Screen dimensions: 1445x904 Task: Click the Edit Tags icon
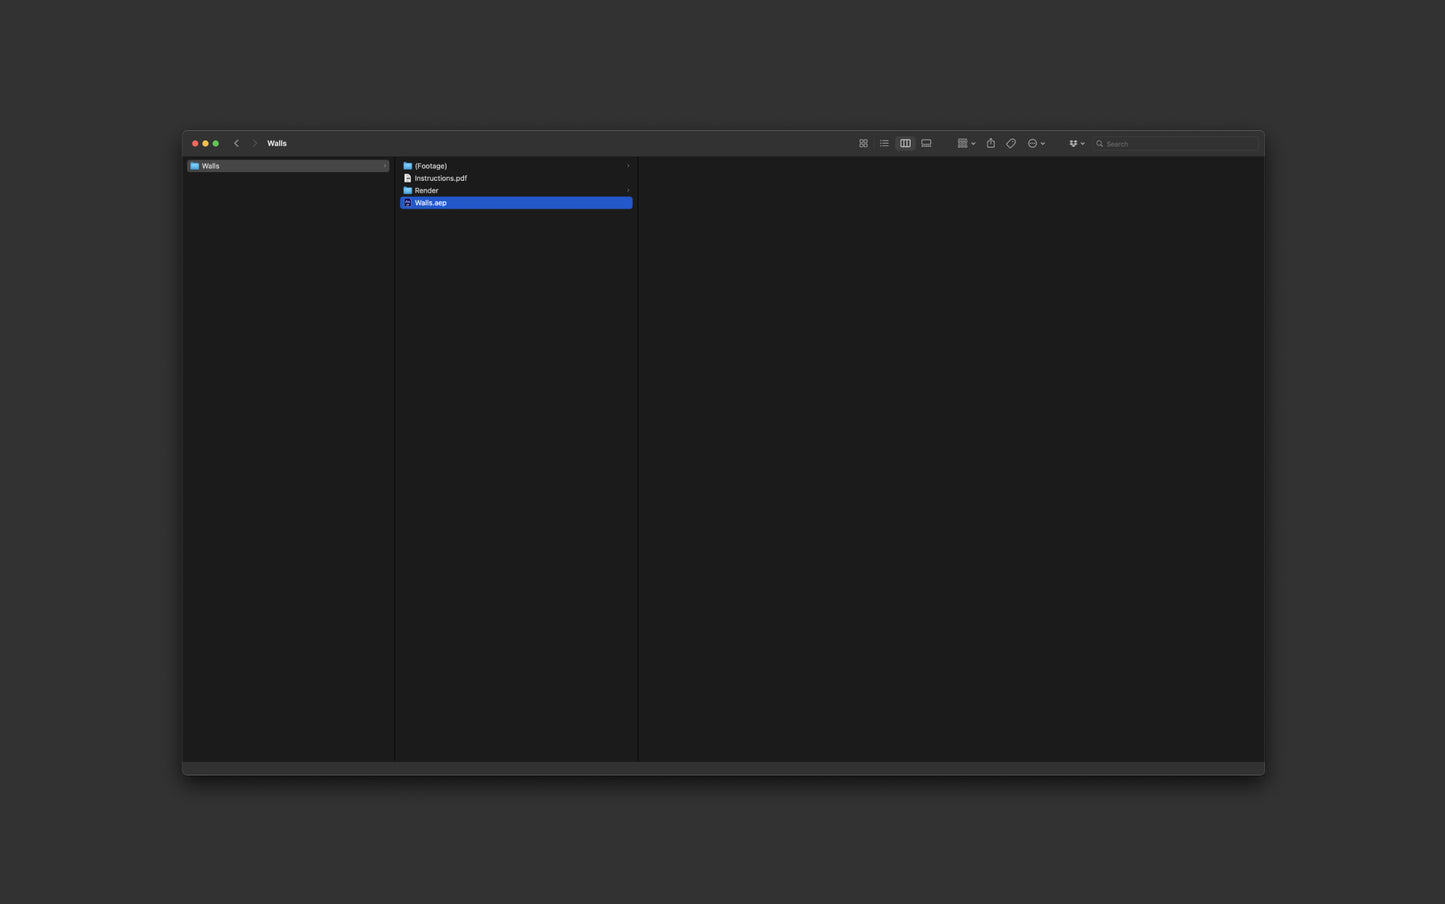pos(1011,143)
